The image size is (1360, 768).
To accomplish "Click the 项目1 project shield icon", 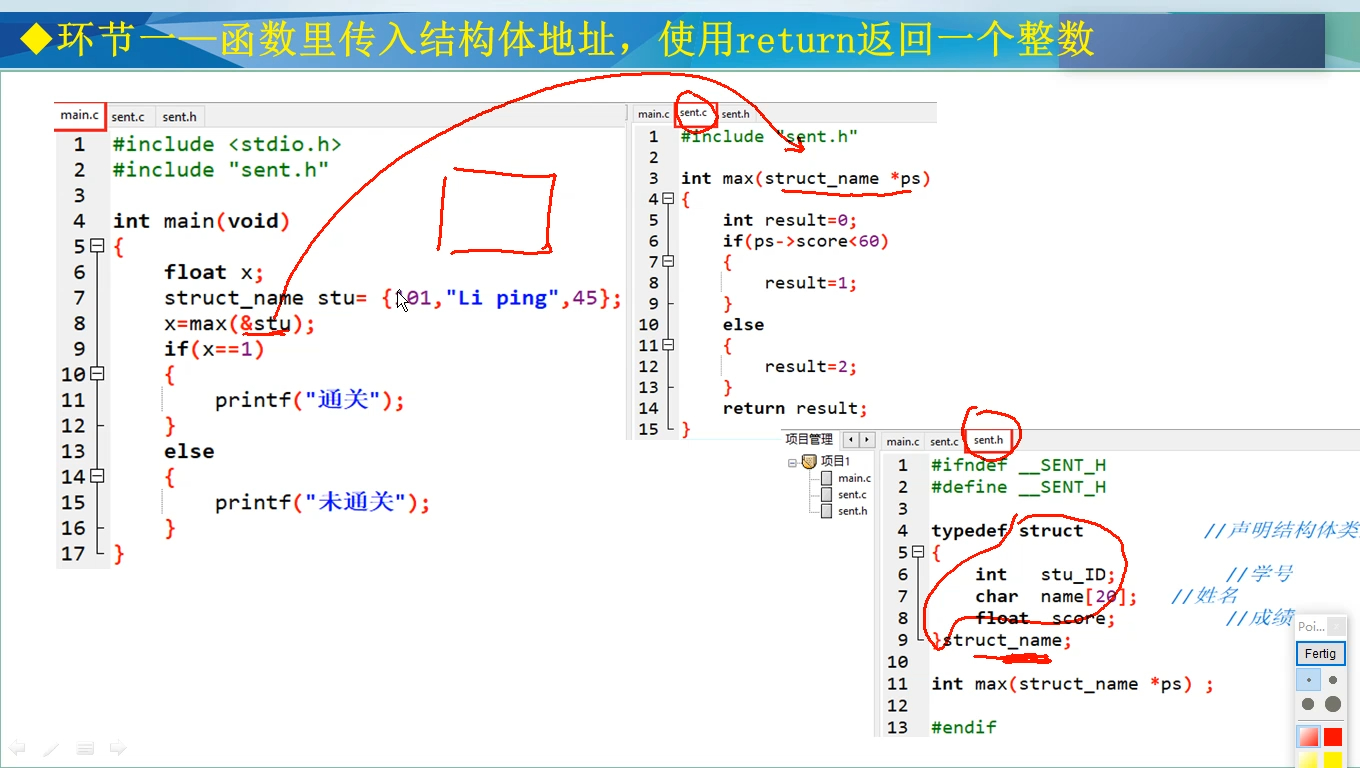I will tap(809, 463).
